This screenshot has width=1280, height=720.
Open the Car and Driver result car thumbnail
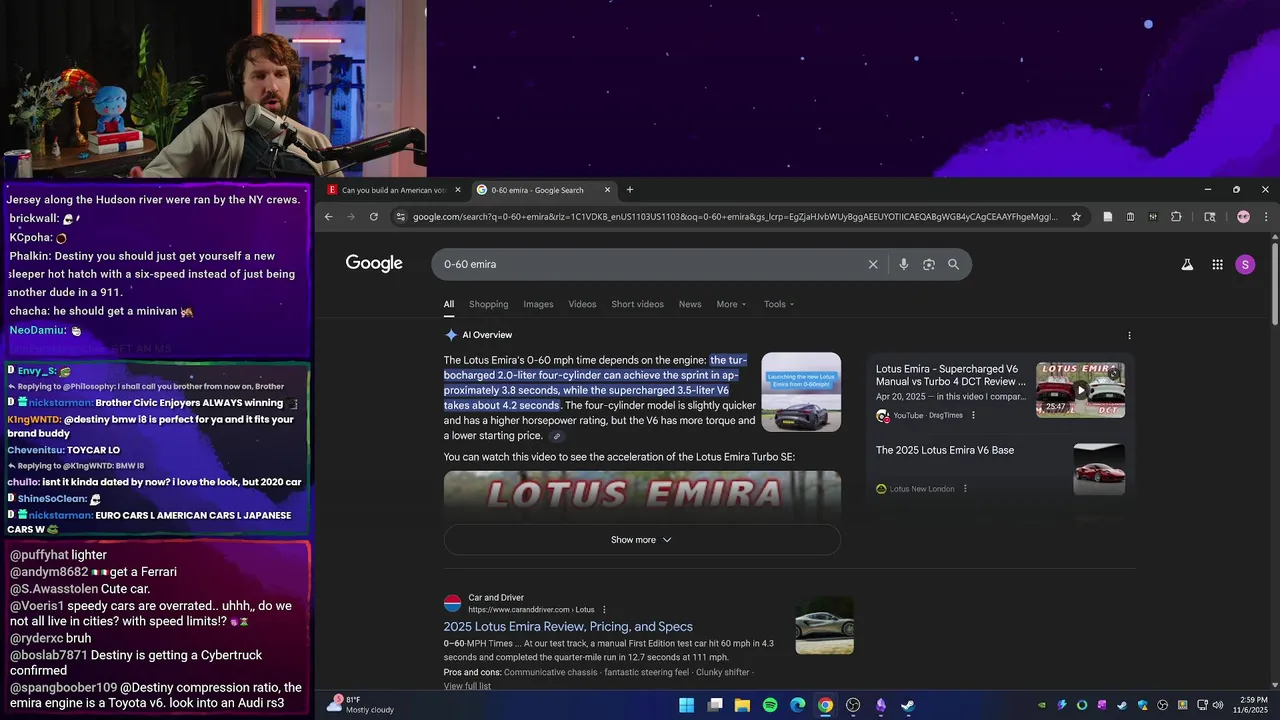(824, 625)
